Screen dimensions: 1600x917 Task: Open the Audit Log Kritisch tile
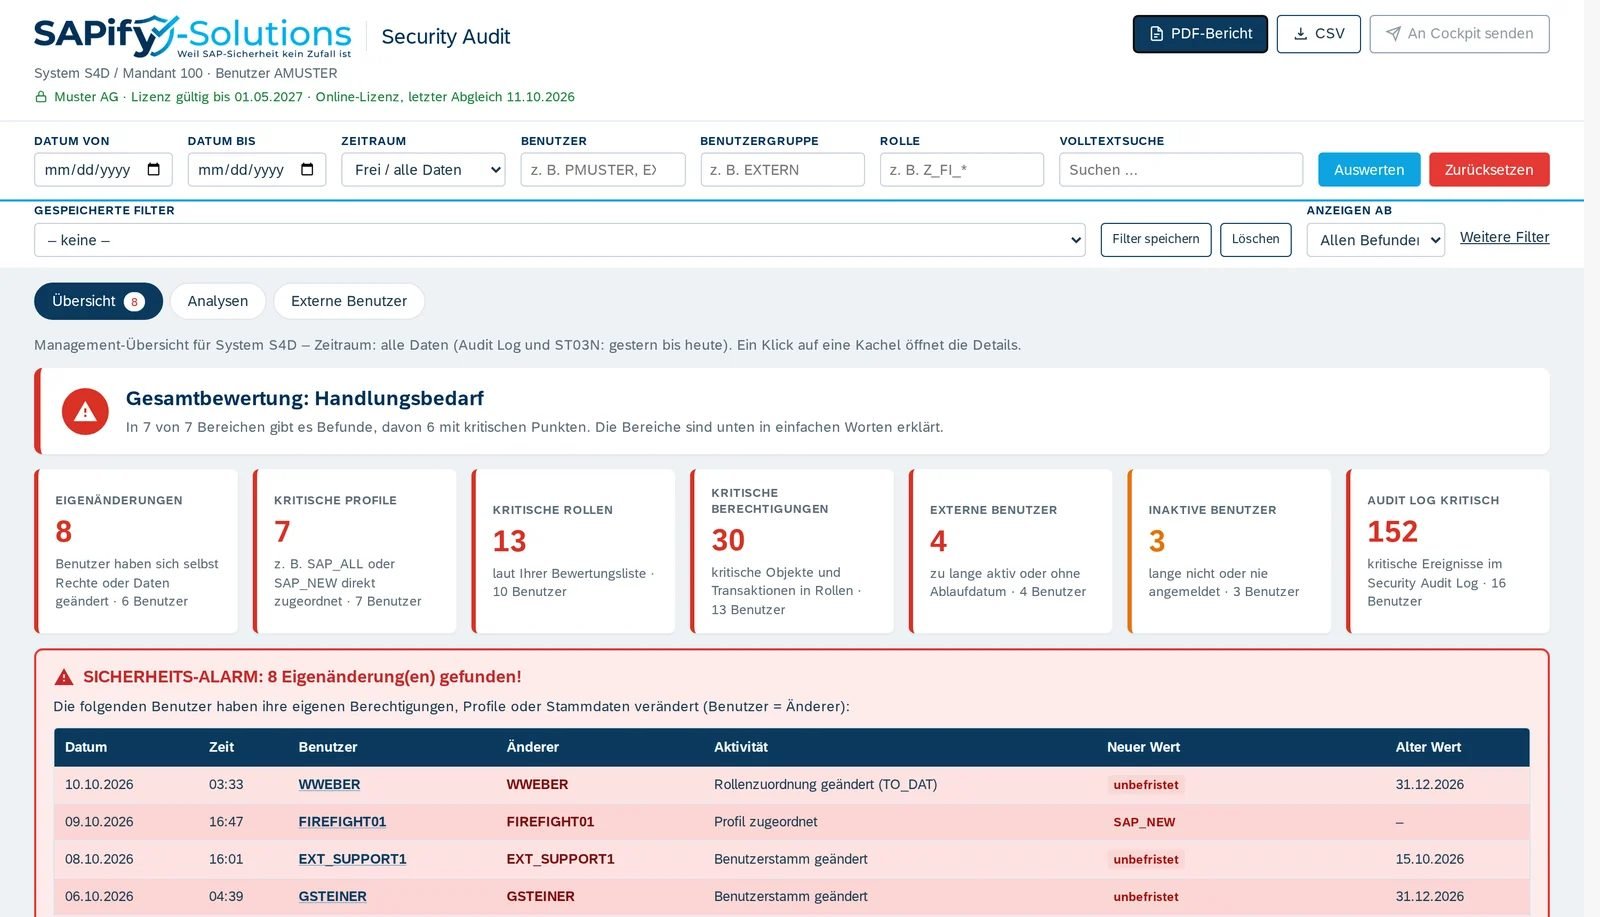[1448, 551]
